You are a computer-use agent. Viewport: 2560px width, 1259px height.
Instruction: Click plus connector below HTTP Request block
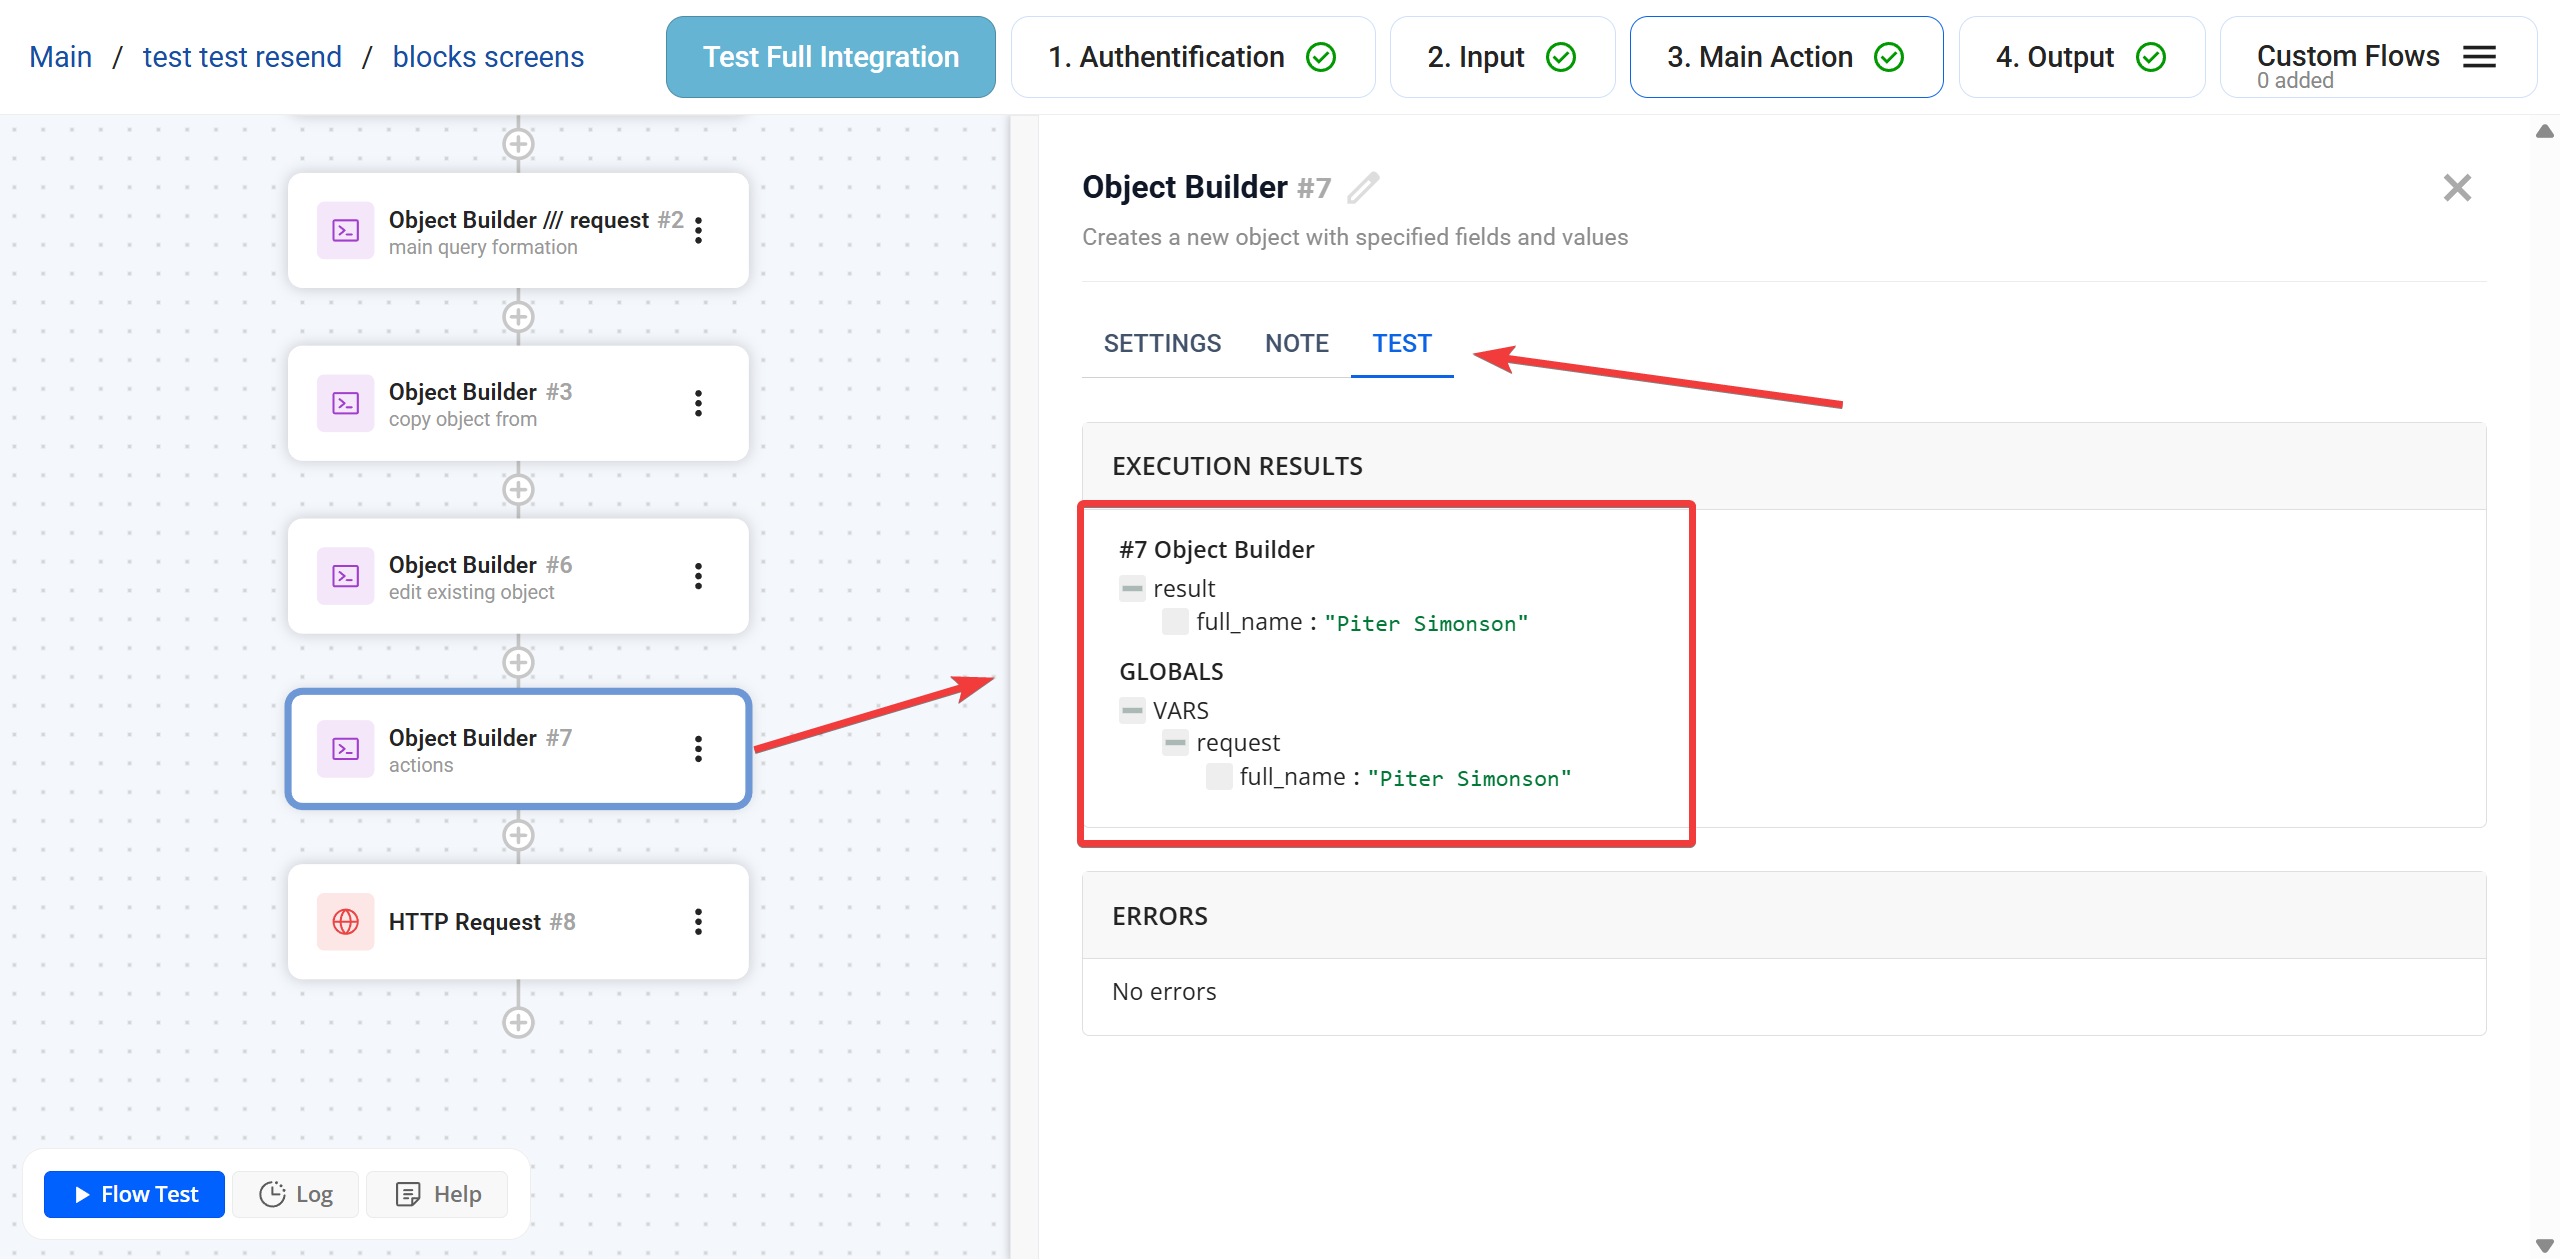[518, 1022]
